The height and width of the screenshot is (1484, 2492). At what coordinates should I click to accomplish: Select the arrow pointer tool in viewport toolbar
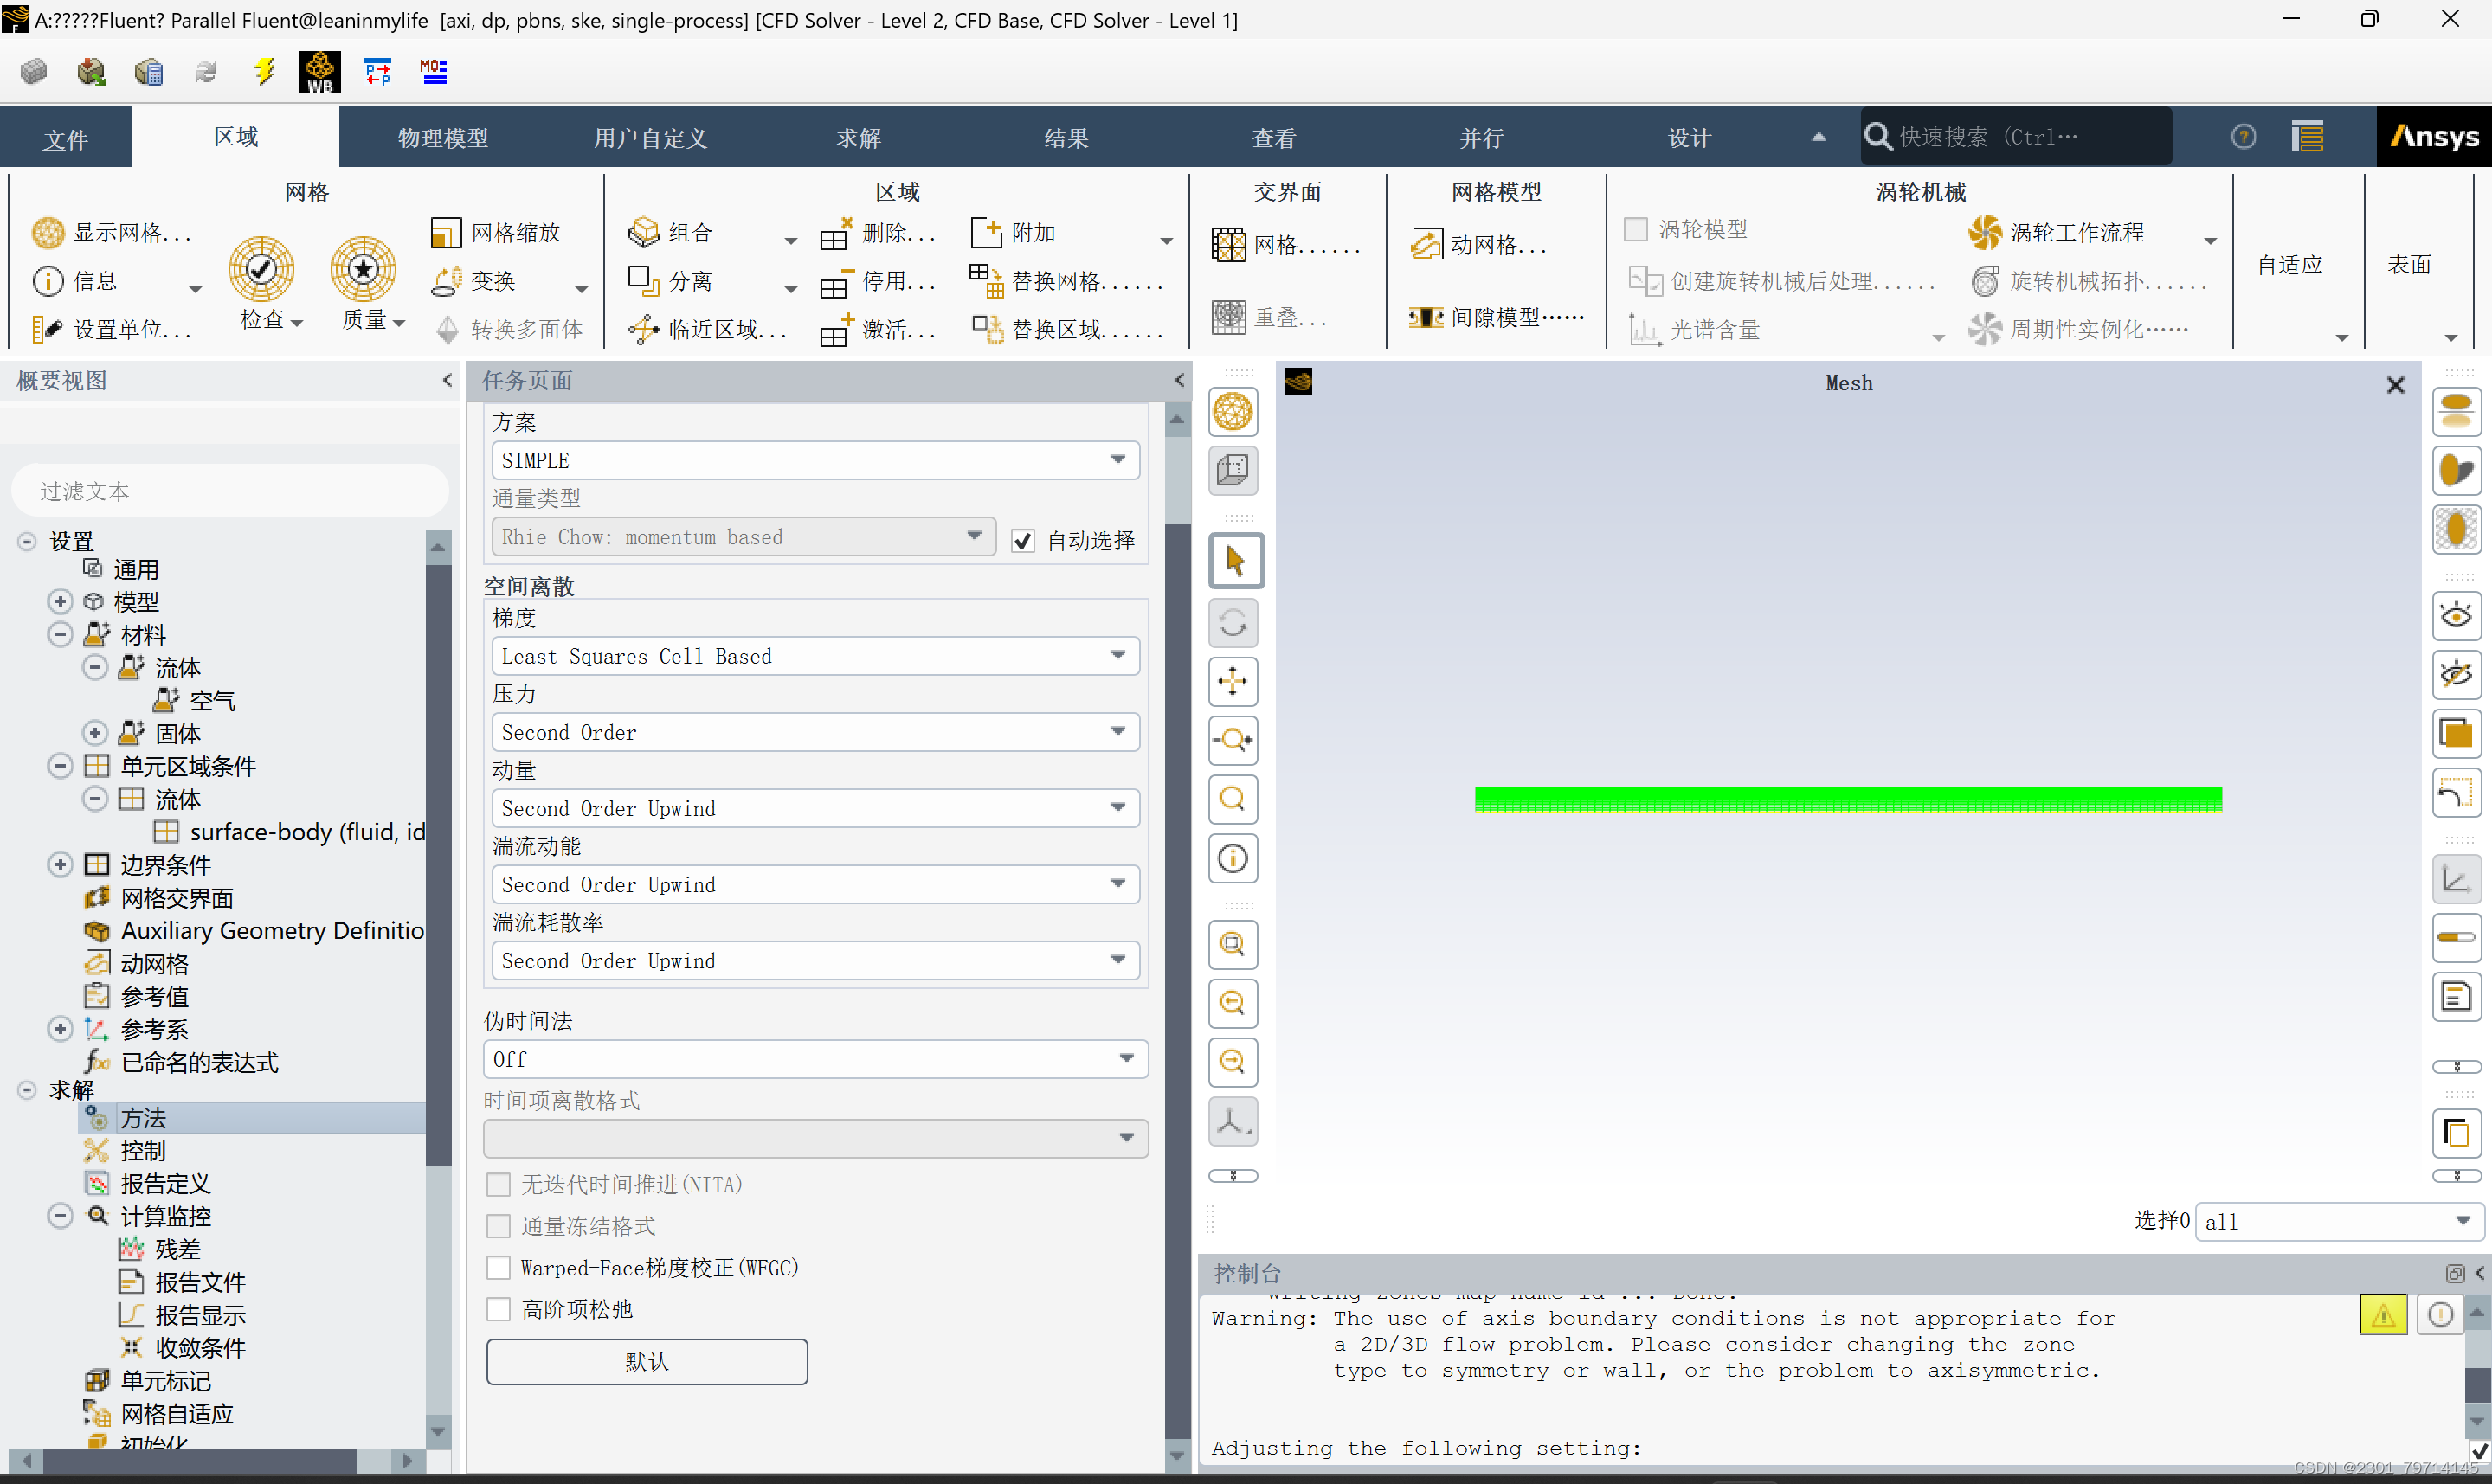point(1234,561)
